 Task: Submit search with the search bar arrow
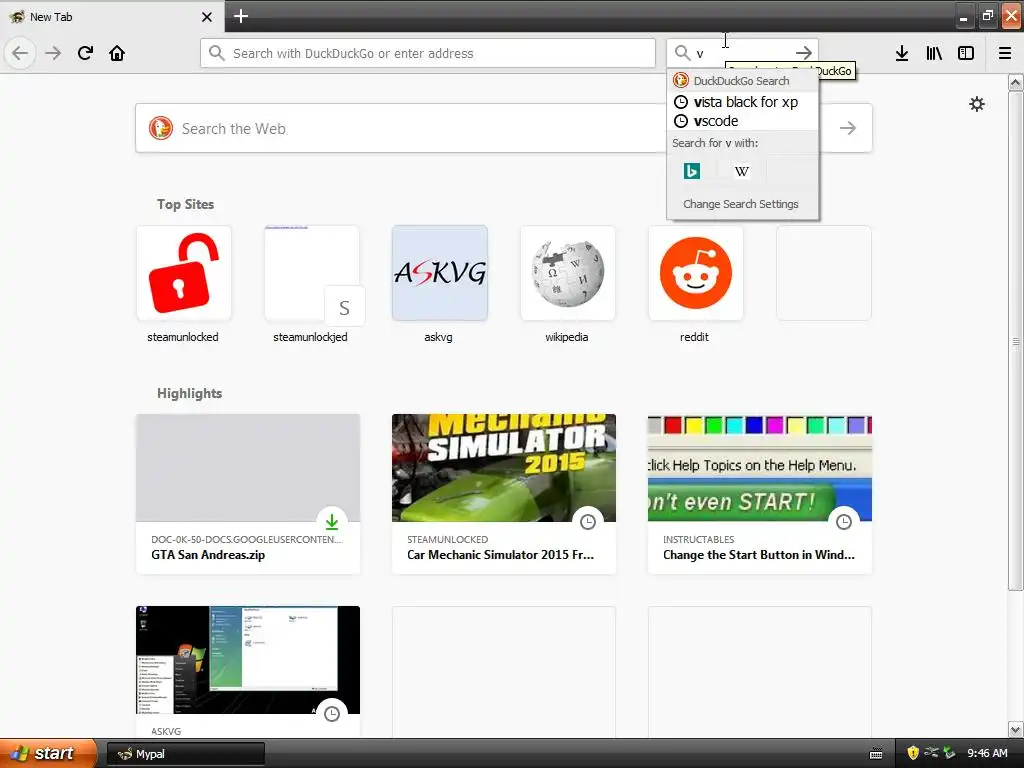[804, 53]
